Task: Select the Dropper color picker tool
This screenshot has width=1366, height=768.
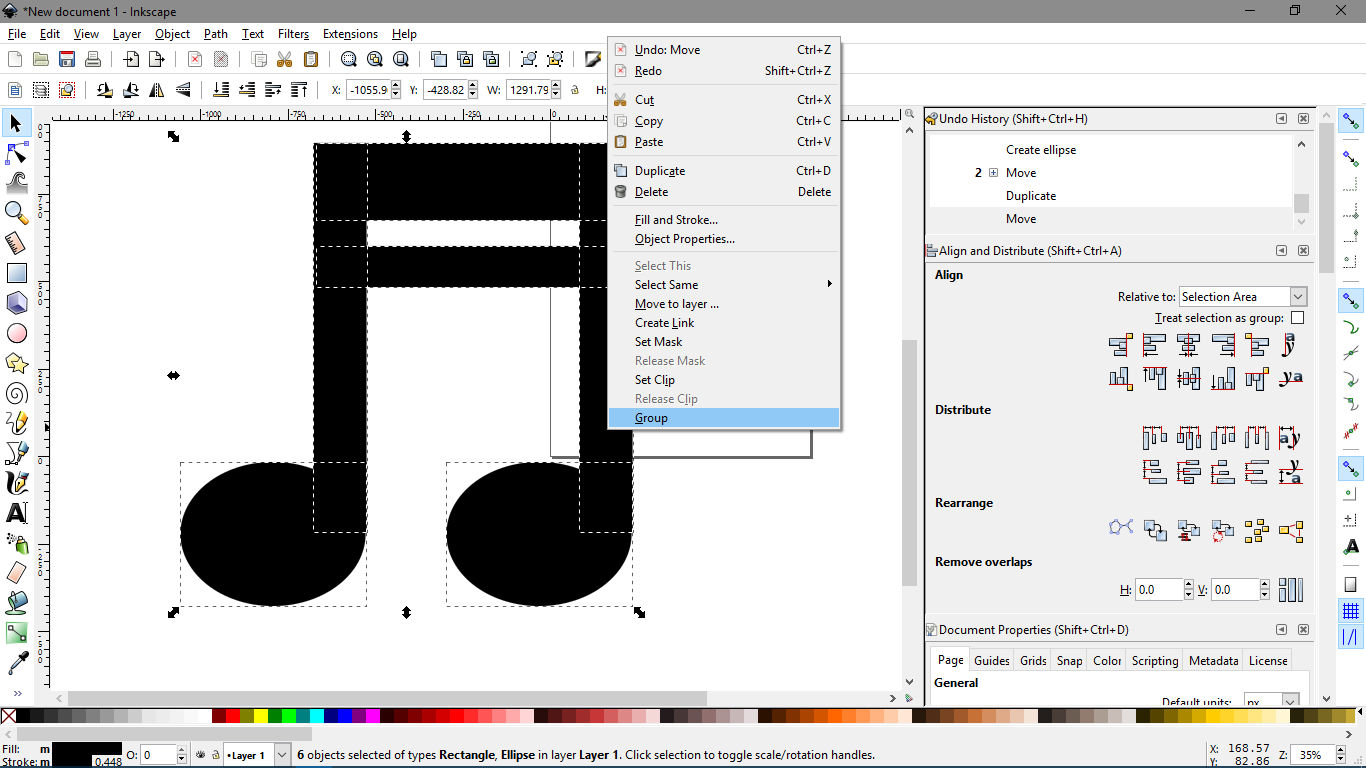Action: [16, 663]
